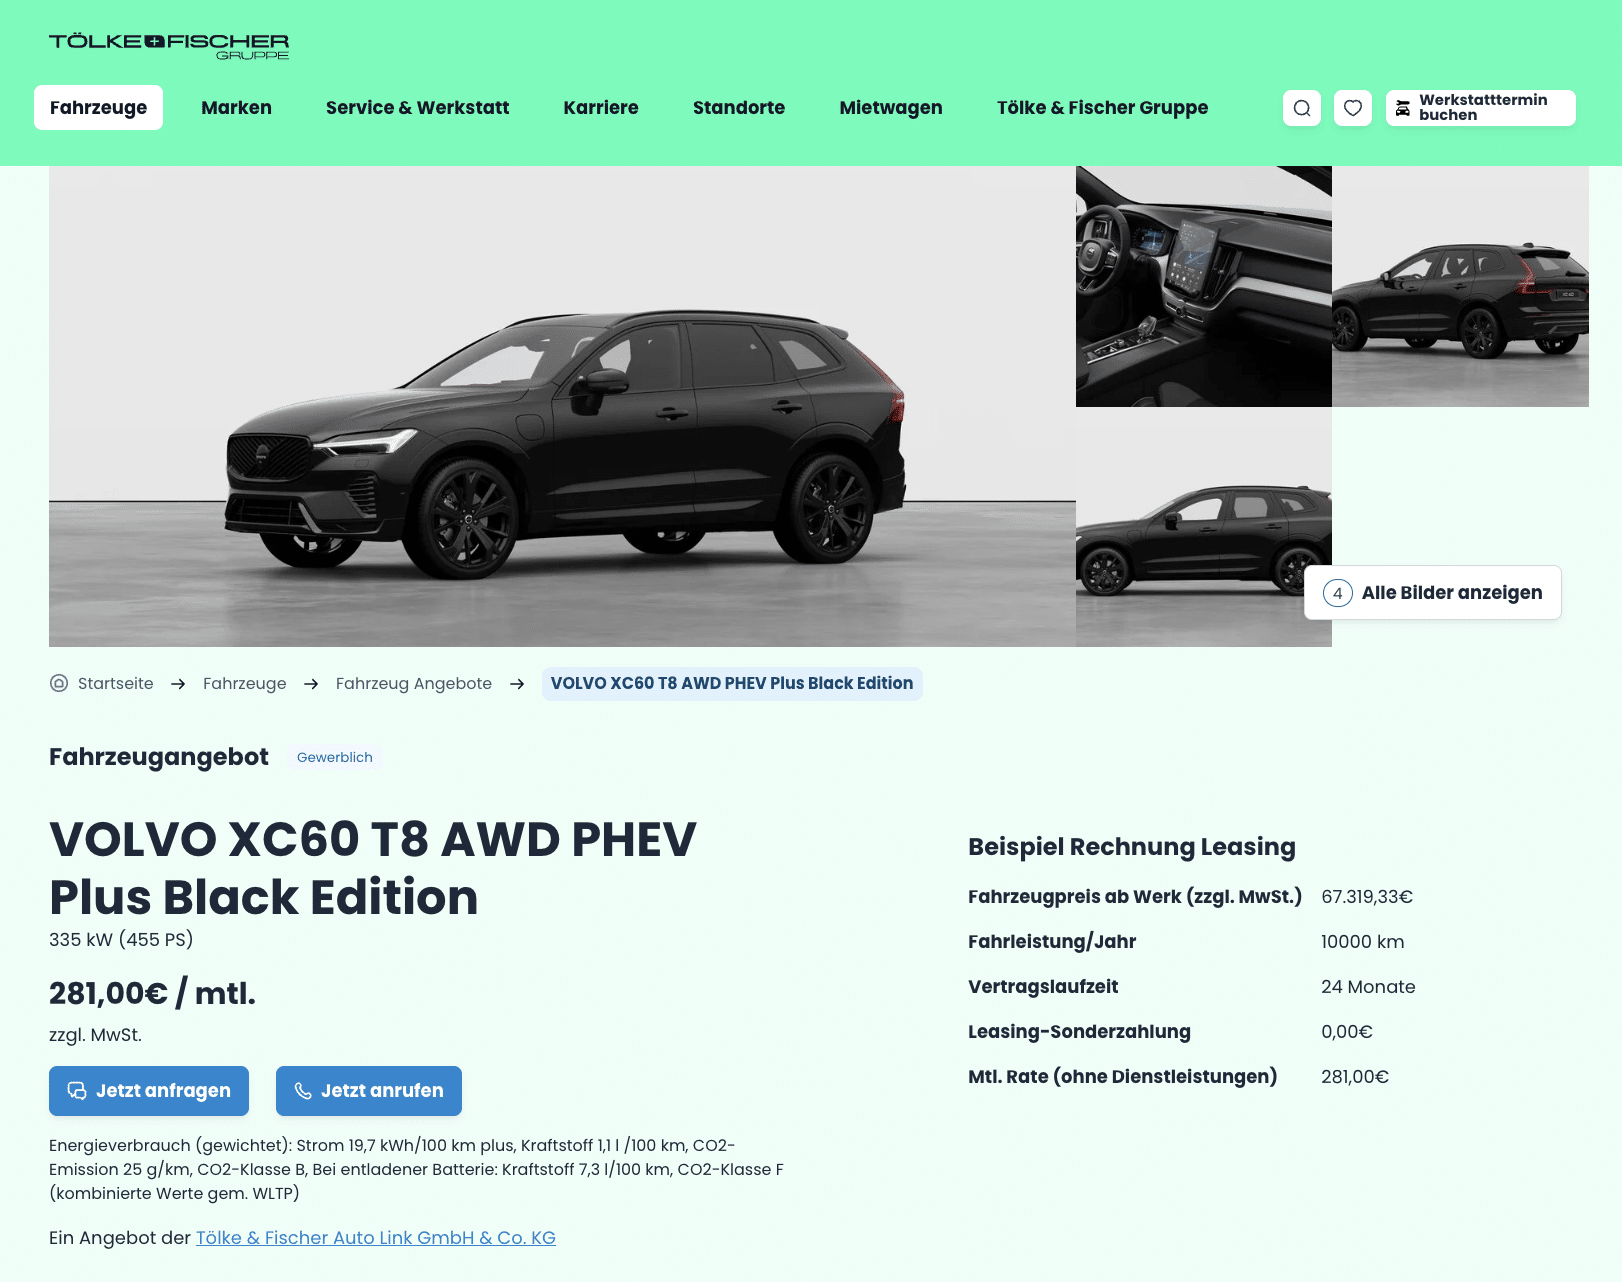1622x1282 pixels.
Task: Open the Fahrzeuge menu
Action: [x=98, y=108]
